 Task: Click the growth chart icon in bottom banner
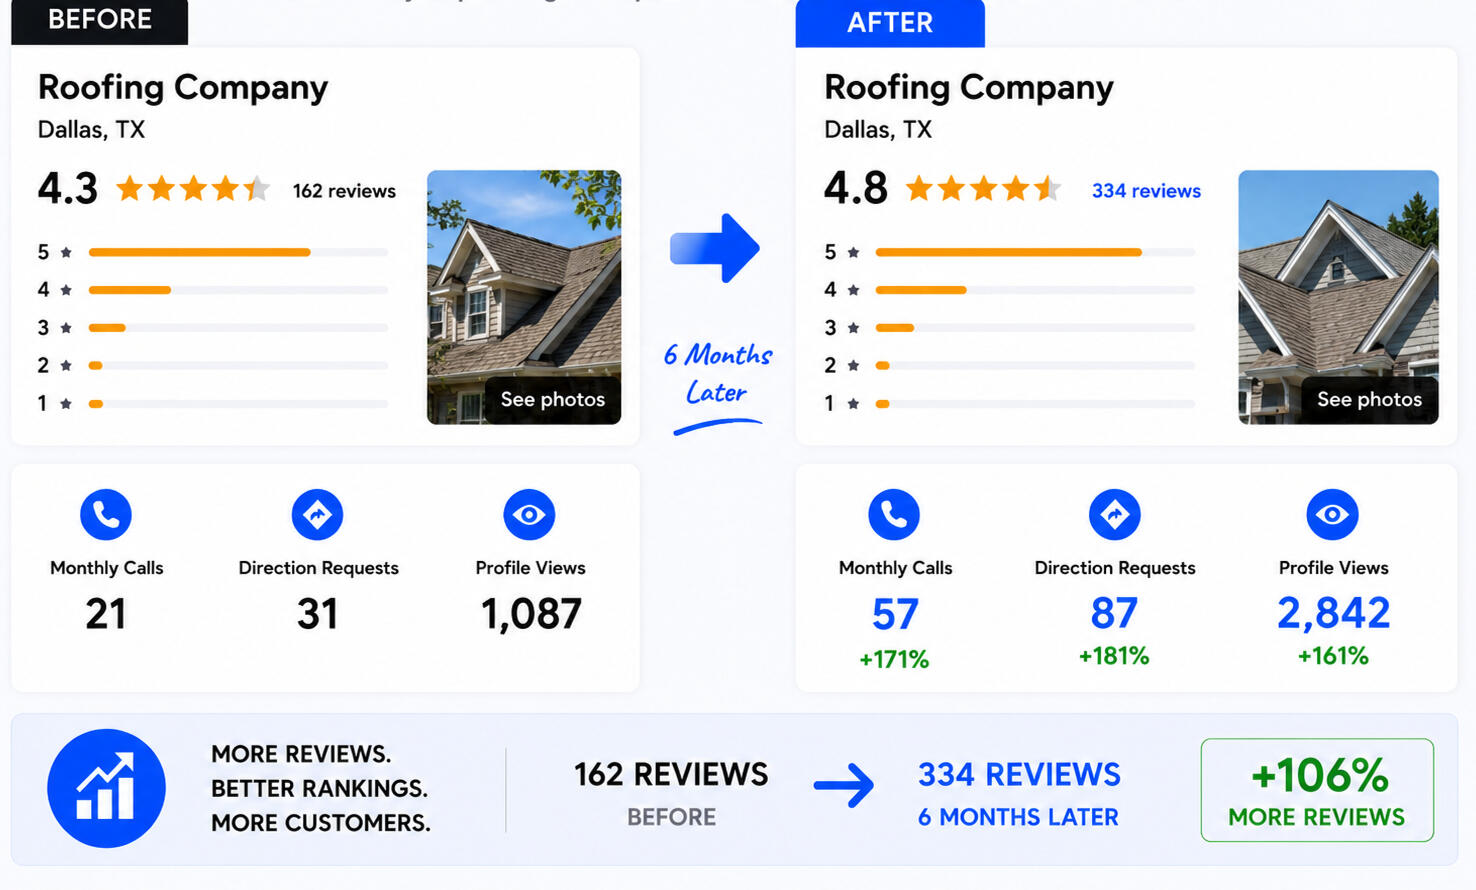click(x=106, y=788)
